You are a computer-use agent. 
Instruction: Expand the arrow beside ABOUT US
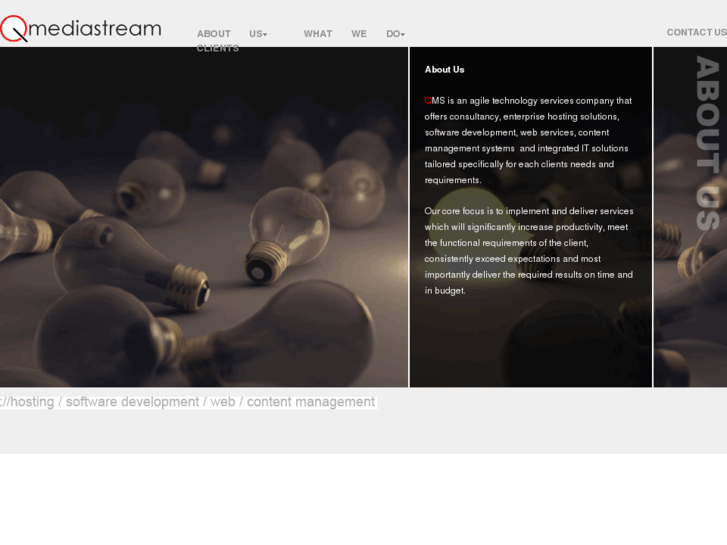[x=265, y=34]
